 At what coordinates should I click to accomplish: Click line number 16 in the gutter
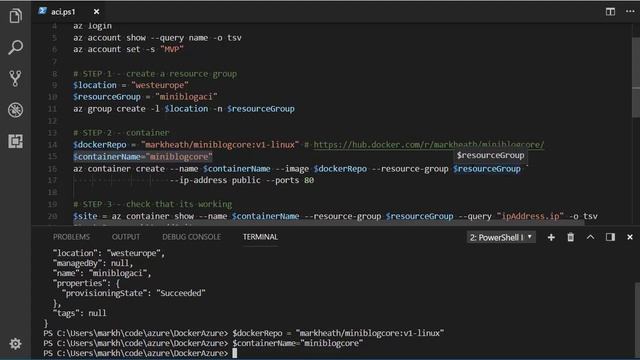52,169
